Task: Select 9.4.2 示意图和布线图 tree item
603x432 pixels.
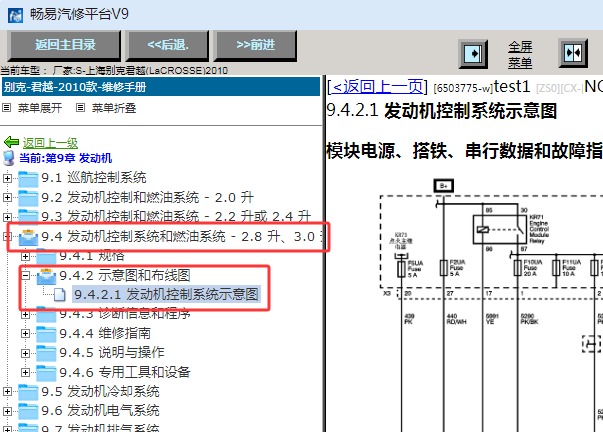Action: pos(125,275)
